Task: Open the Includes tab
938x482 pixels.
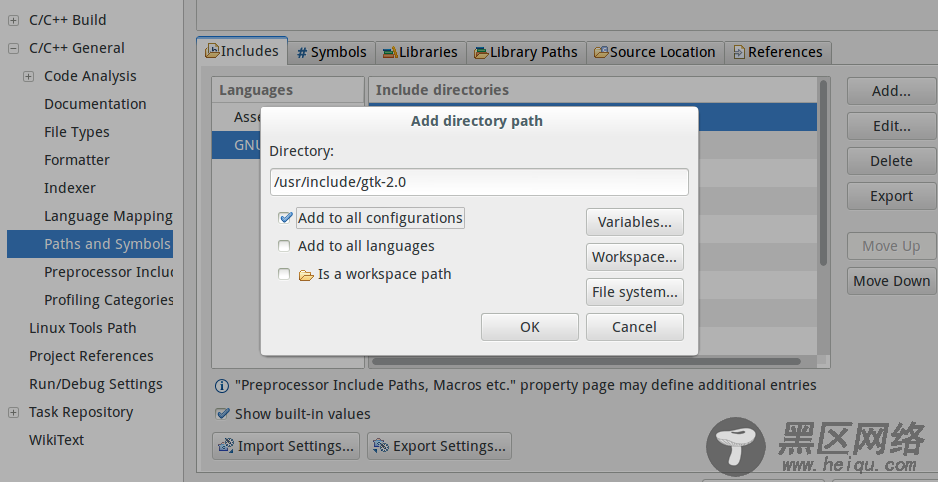Action: coord(242,51)
